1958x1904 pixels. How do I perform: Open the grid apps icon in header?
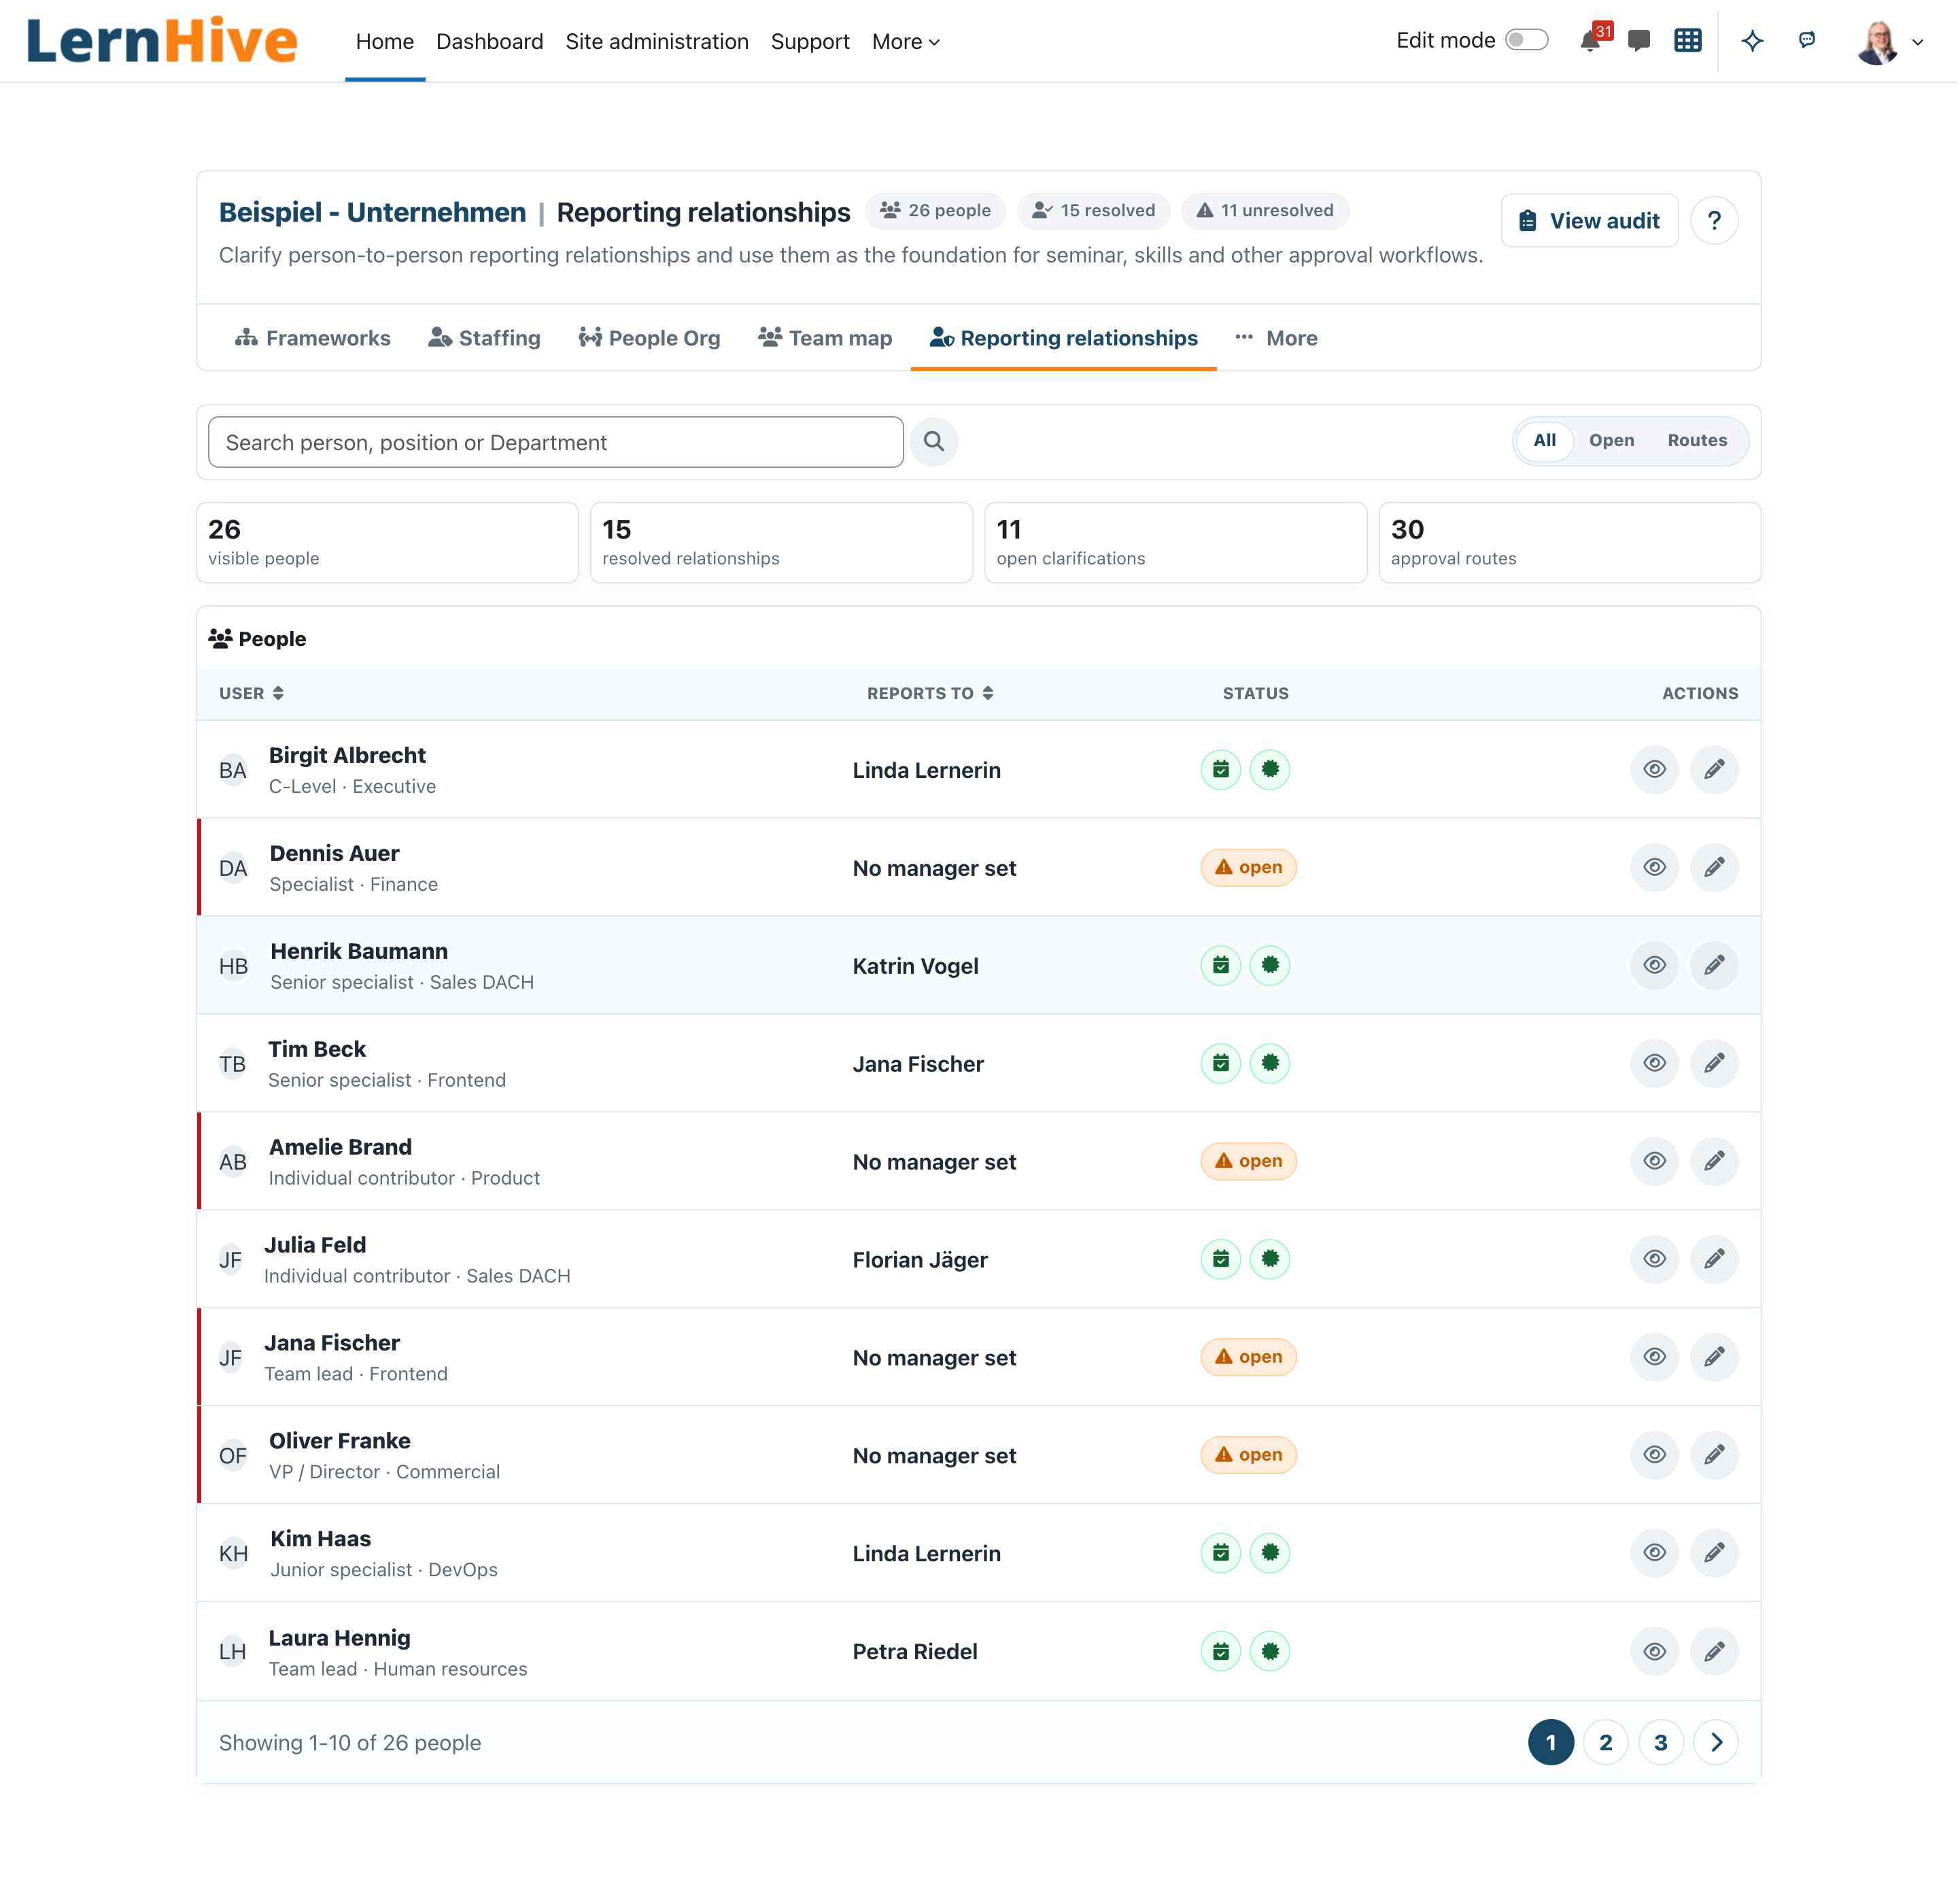click(1687, 41)
